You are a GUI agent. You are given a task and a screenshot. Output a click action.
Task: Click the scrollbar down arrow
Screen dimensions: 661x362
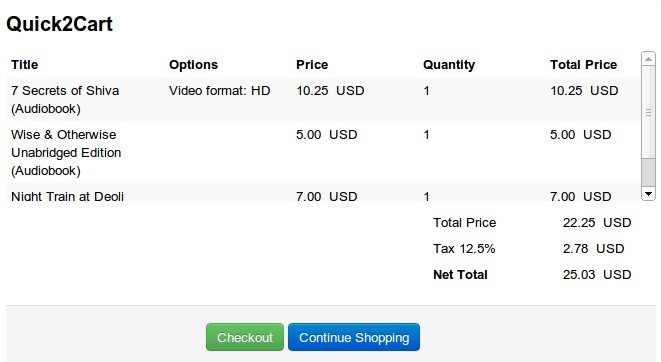pos(648,194)
